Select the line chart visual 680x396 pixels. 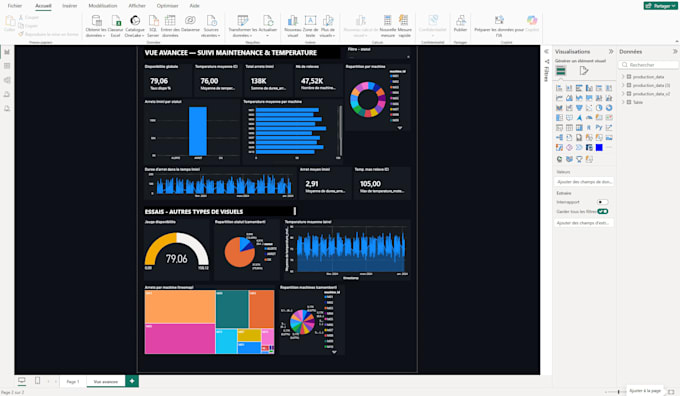559,98
